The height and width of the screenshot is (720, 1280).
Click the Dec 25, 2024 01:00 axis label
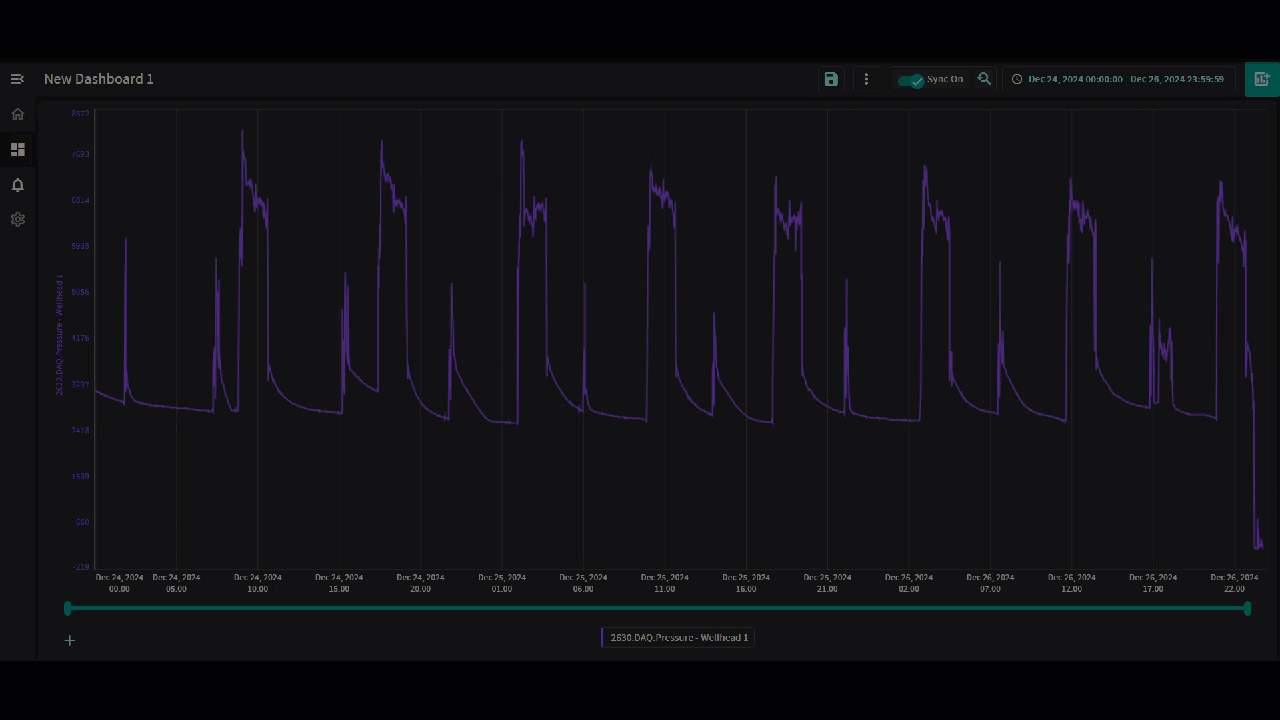pyautogui.click(x=502, y=583)
